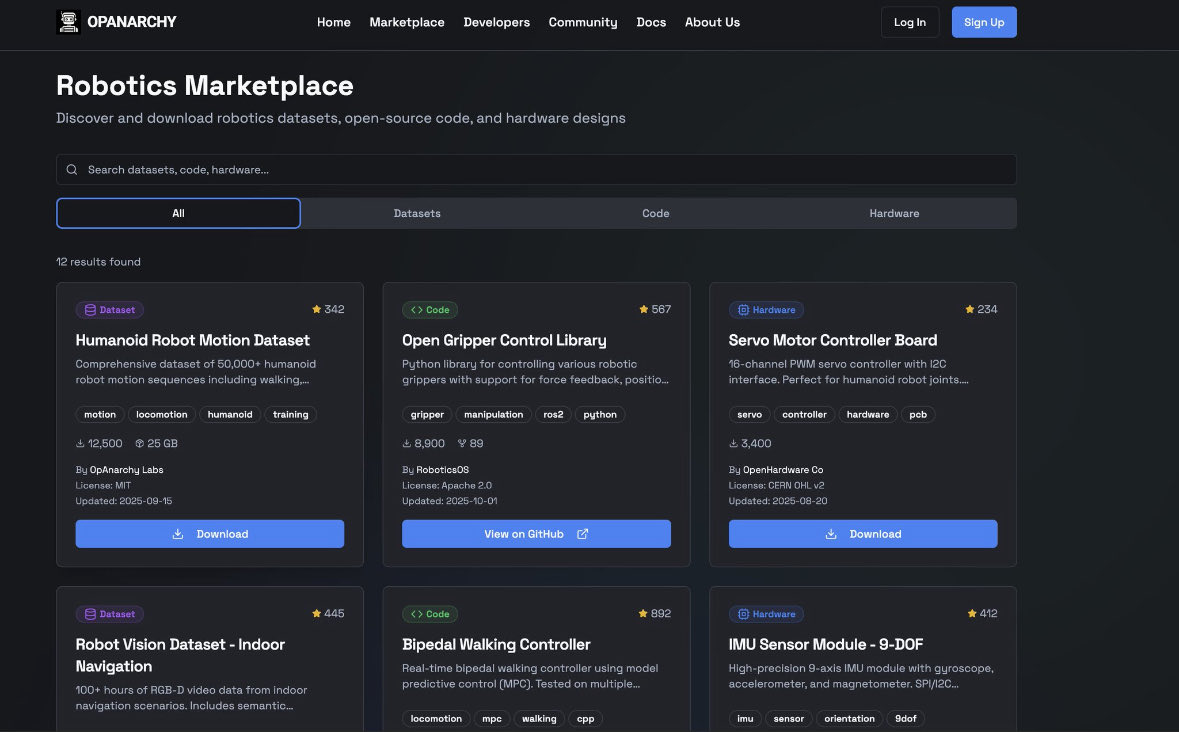This screenshot has height=732, width=1179.
Task: Open the Gripper Control Library on GitHub
Action: (x=536, y=534)
